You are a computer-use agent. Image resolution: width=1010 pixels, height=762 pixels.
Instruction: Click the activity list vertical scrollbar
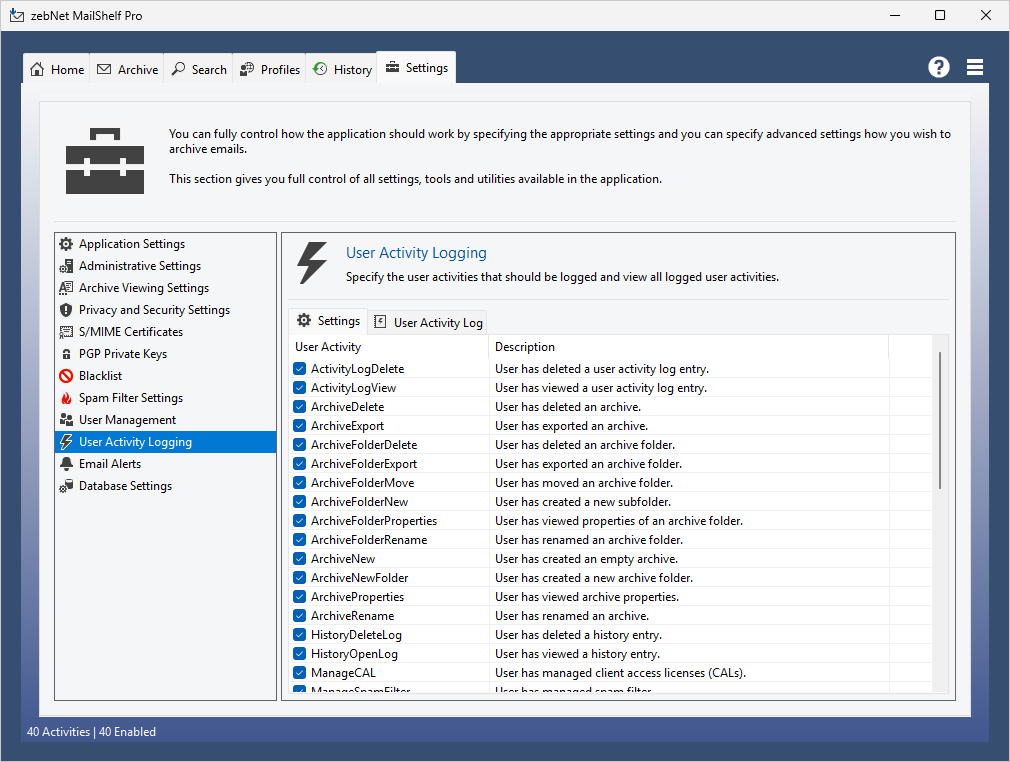(x=940, y=420)
